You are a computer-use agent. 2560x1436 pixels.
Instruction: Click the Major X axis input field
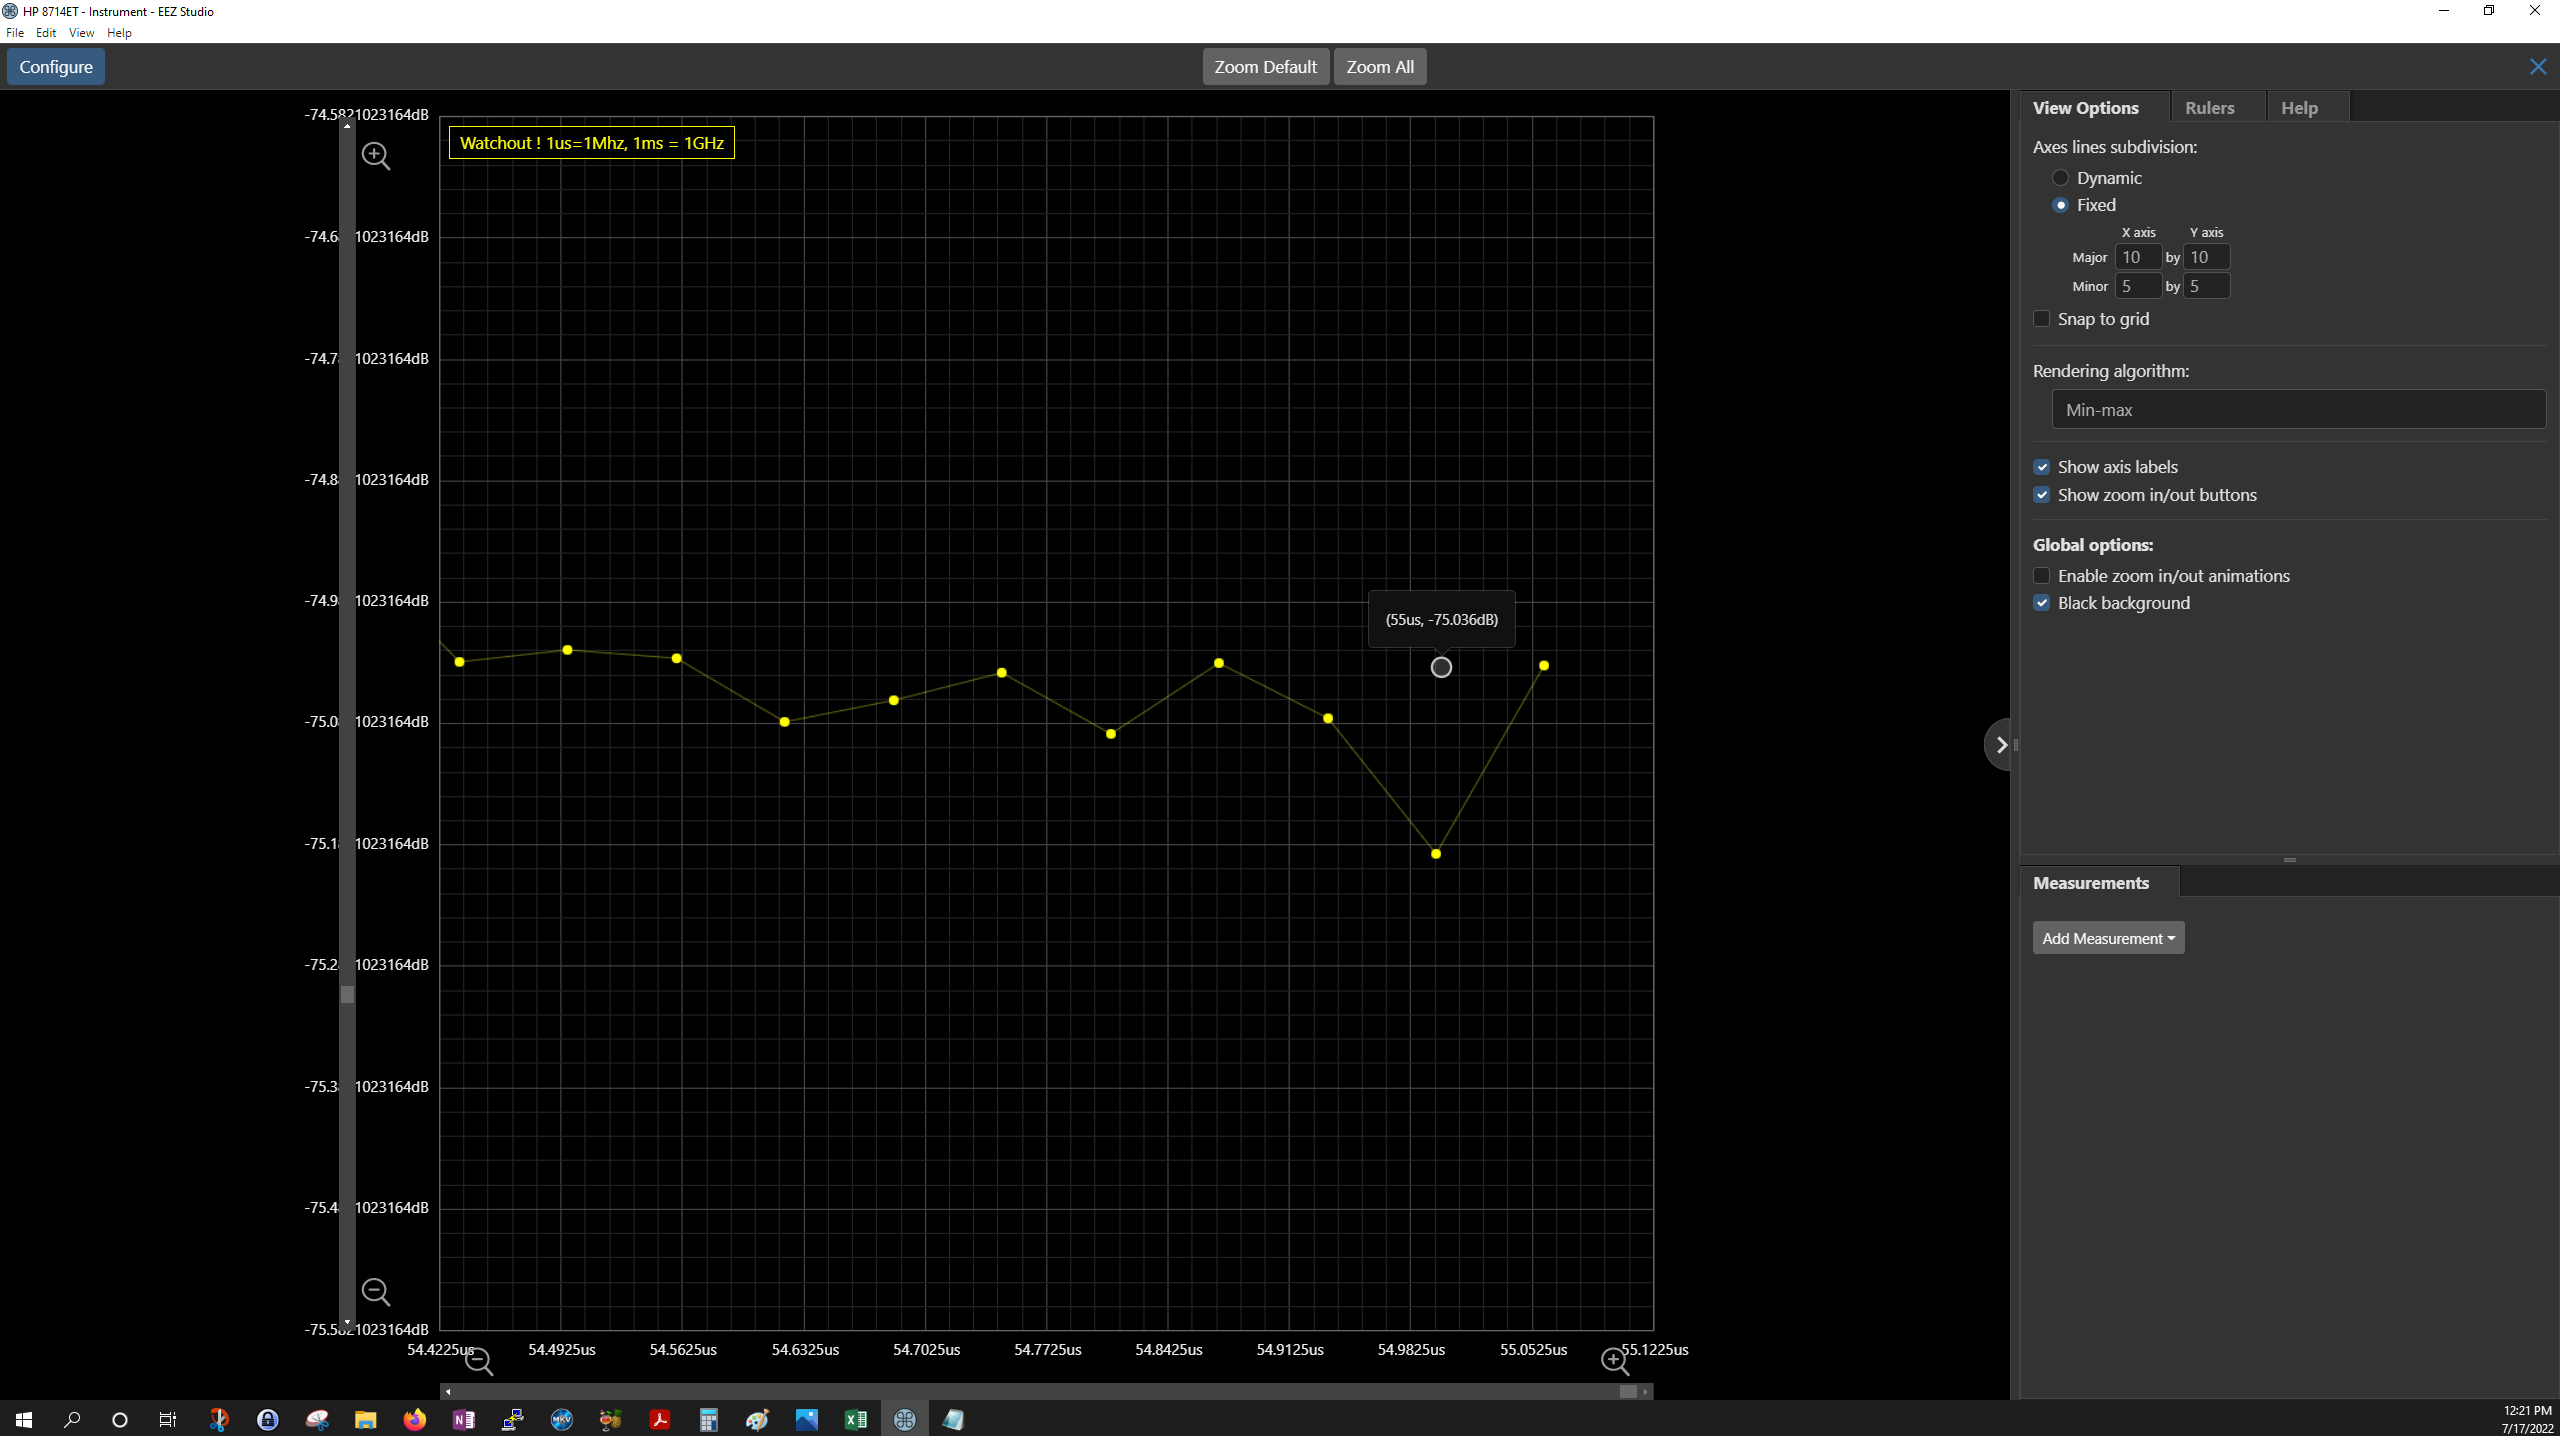point(2137,257)
